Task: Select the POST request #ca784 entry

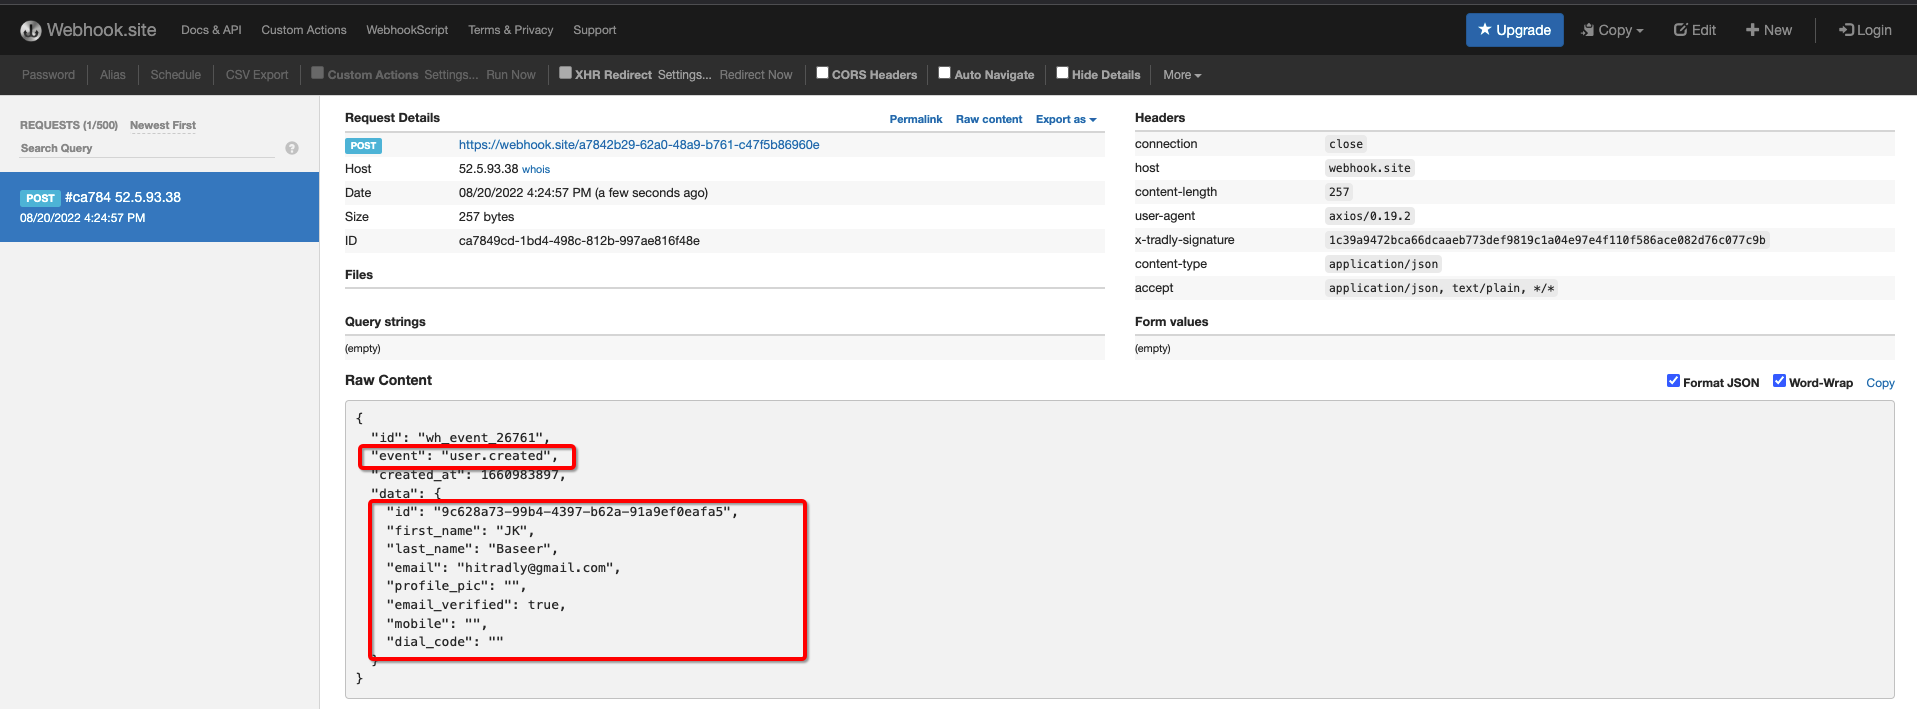Action: point(159,207)
